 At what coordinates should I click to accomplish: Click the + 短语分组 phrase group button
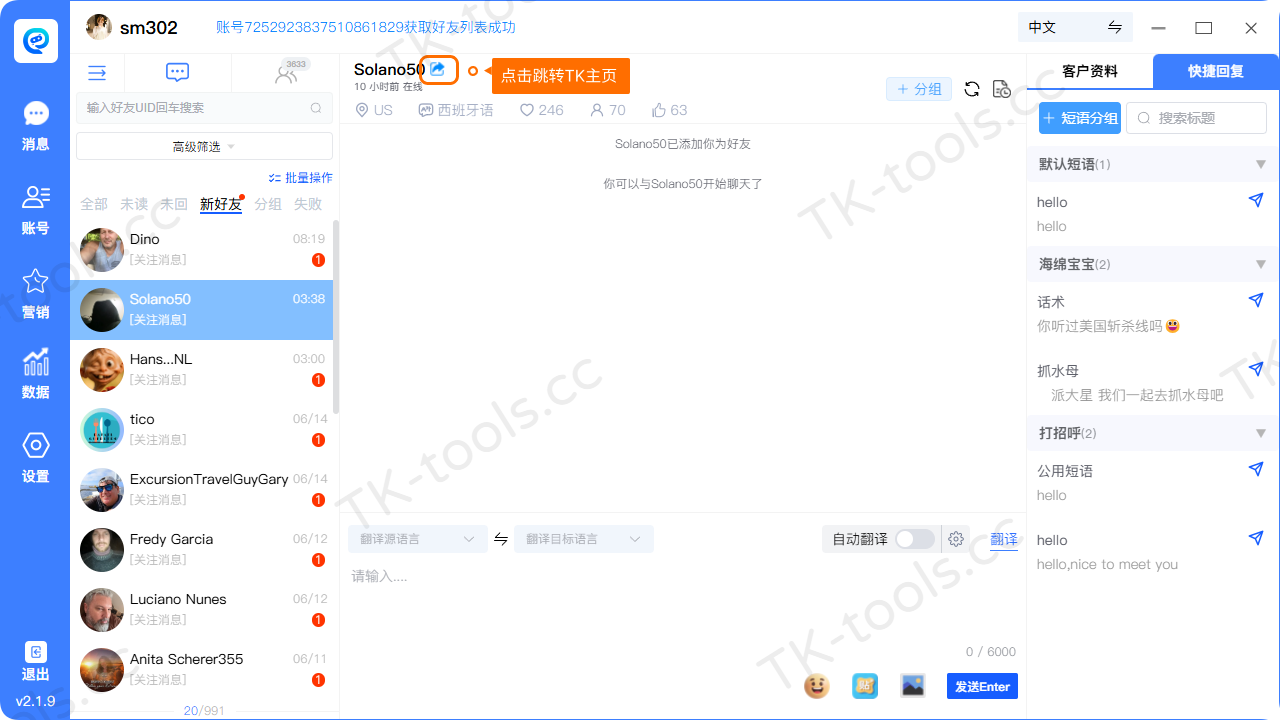(1080, 118)
